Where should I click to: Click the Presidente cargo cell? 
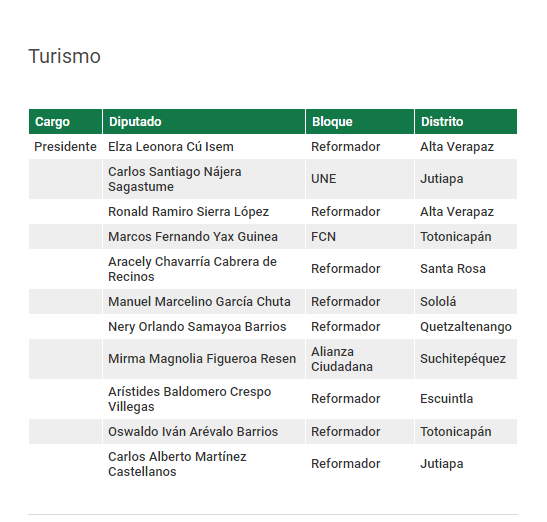(x=65, y=147)
